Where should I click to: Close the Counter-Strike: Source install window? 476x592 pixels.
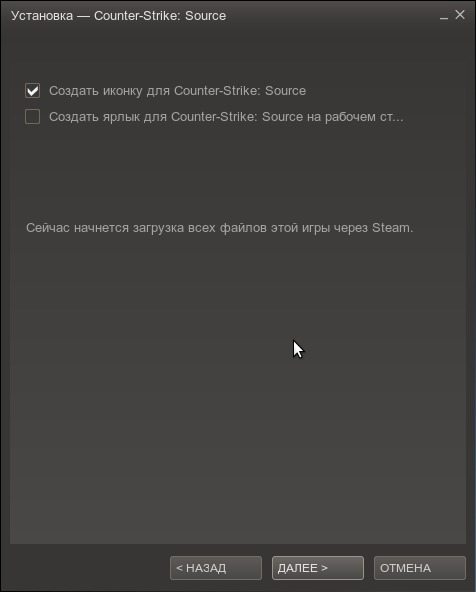pyautogui.click(x=460, y=15)
